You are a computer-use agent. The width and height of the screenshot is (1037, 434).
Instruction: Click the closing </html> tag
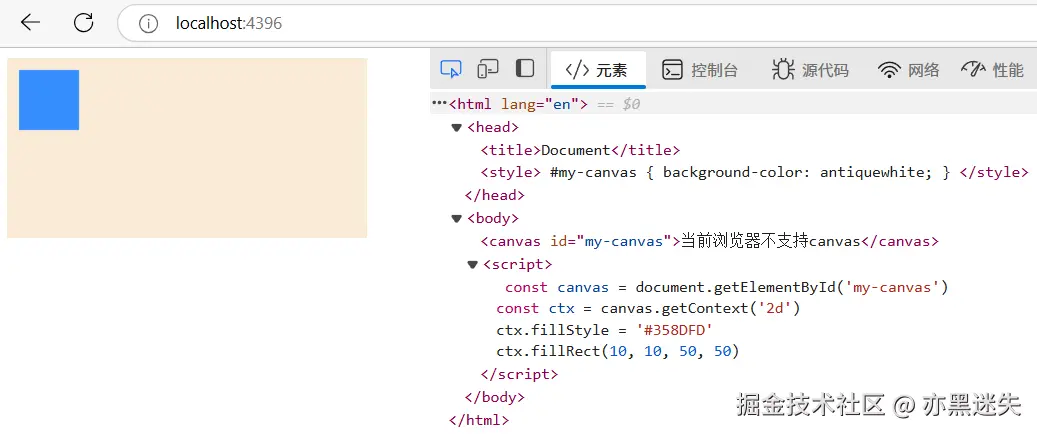(479, 419)
